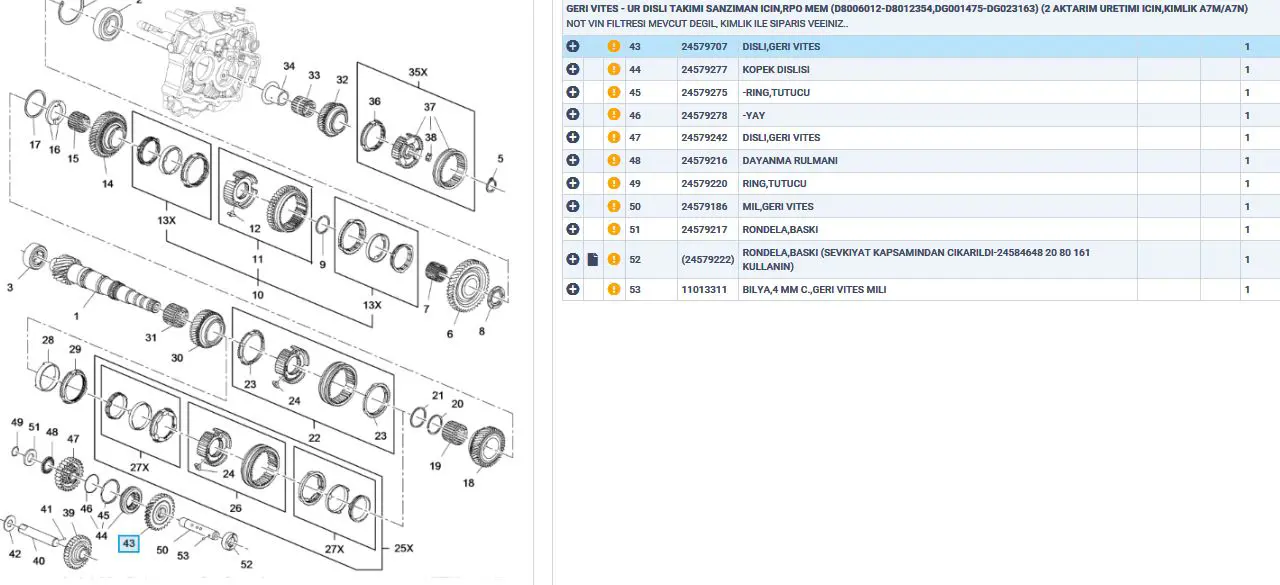Expand the plus button for row 49
Screen dimensions: 1280x585
coord(573,184)
